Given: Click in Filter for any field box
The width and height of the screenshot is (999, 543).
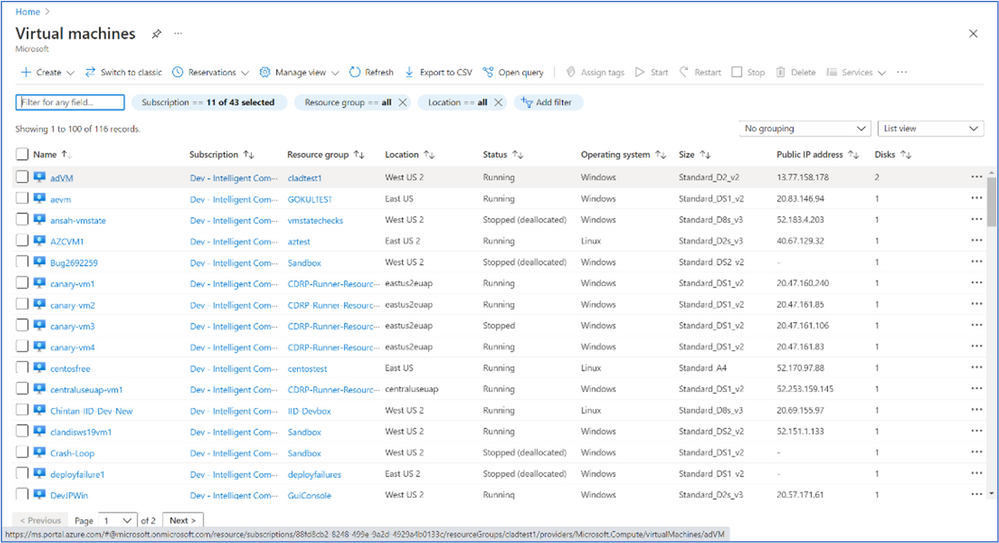Looking at the screenshot, I should (x=70, y=102).
